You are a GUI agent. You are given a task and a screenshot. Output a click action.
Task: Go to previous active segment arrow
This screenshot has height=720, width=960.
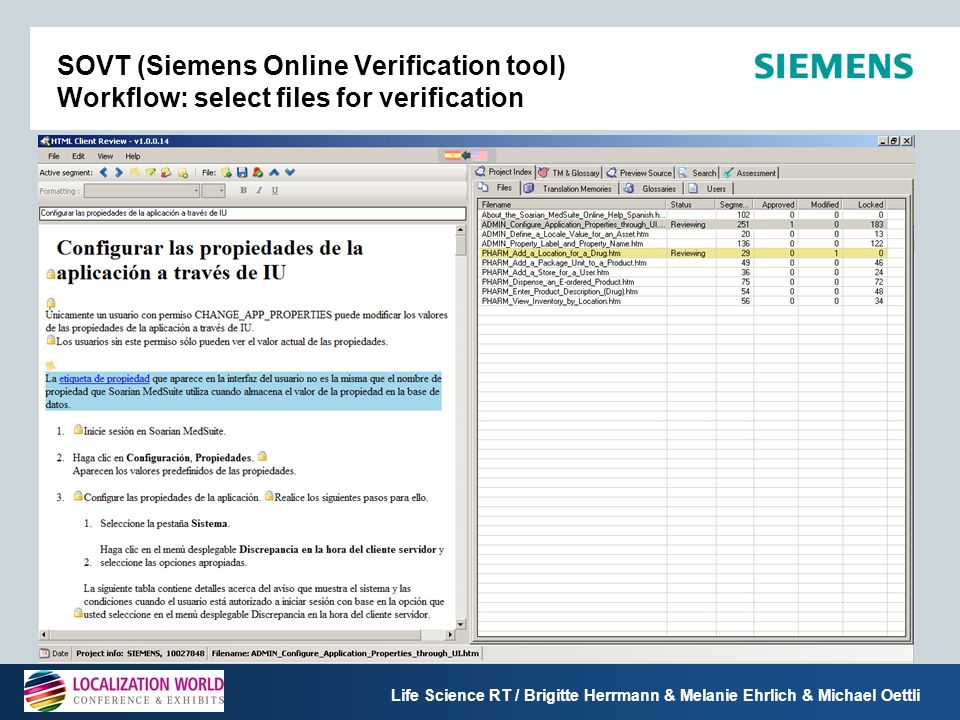(103, 173)
